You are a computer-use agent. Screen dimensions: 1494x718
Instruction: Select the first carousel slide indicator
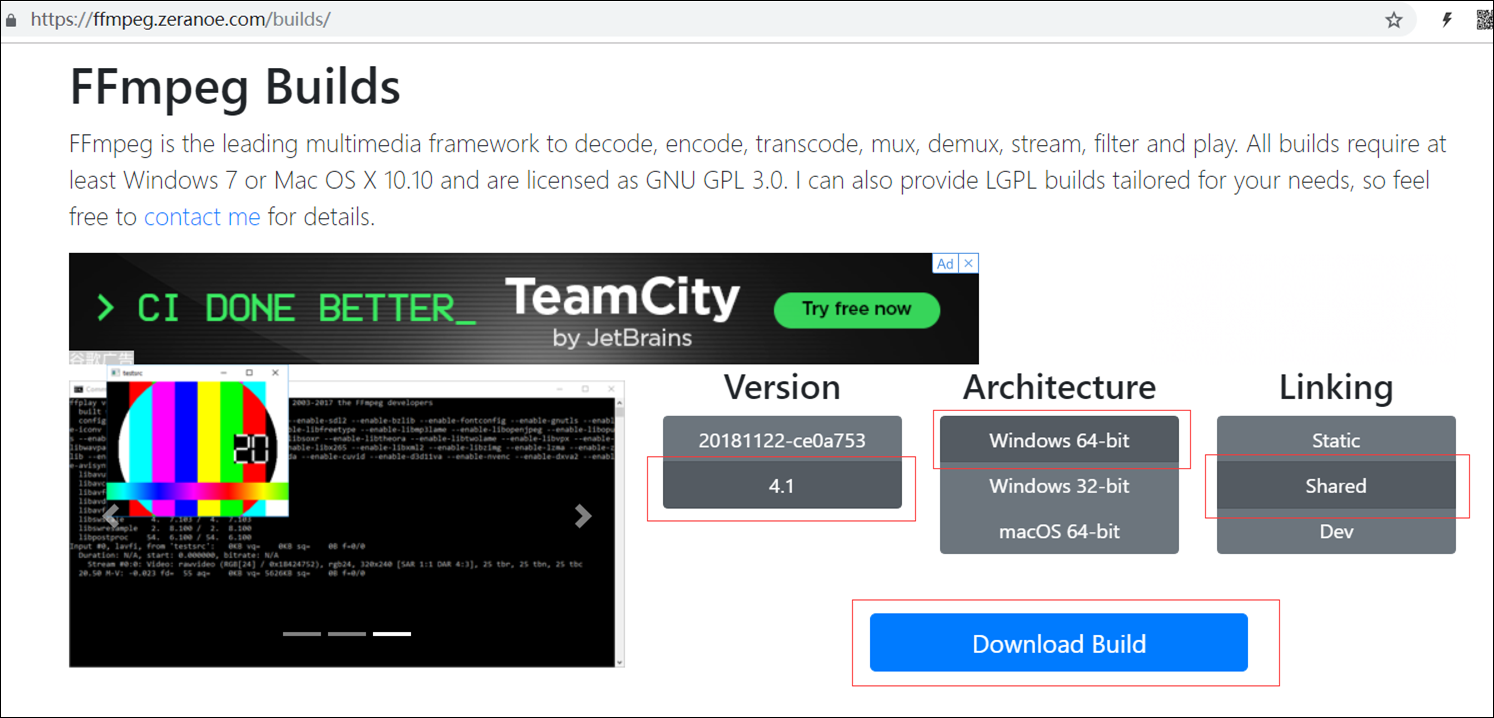point(302,634)
